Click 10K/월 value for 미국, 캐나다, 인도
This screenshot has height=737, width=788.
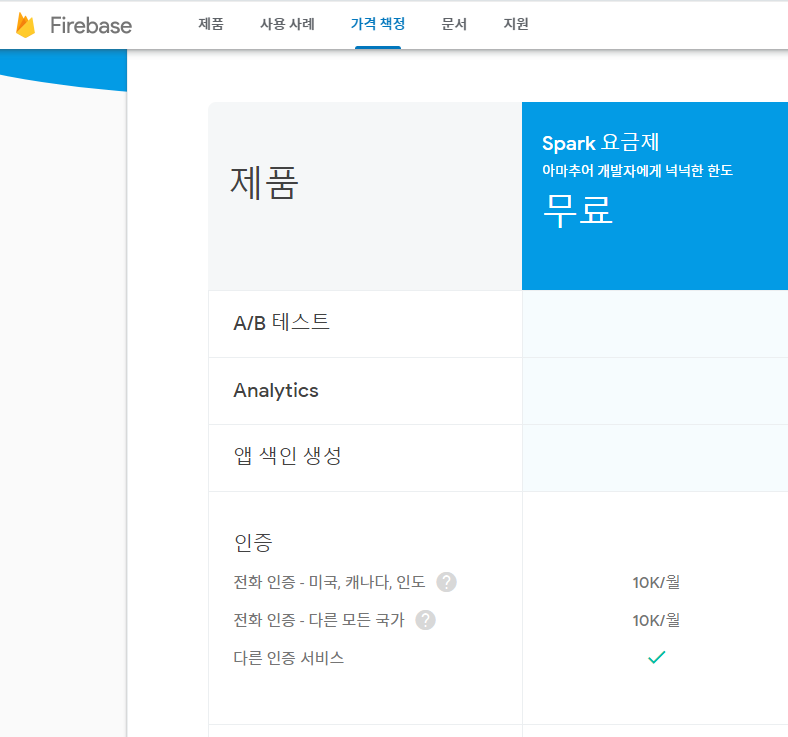[x=656, y=582]
